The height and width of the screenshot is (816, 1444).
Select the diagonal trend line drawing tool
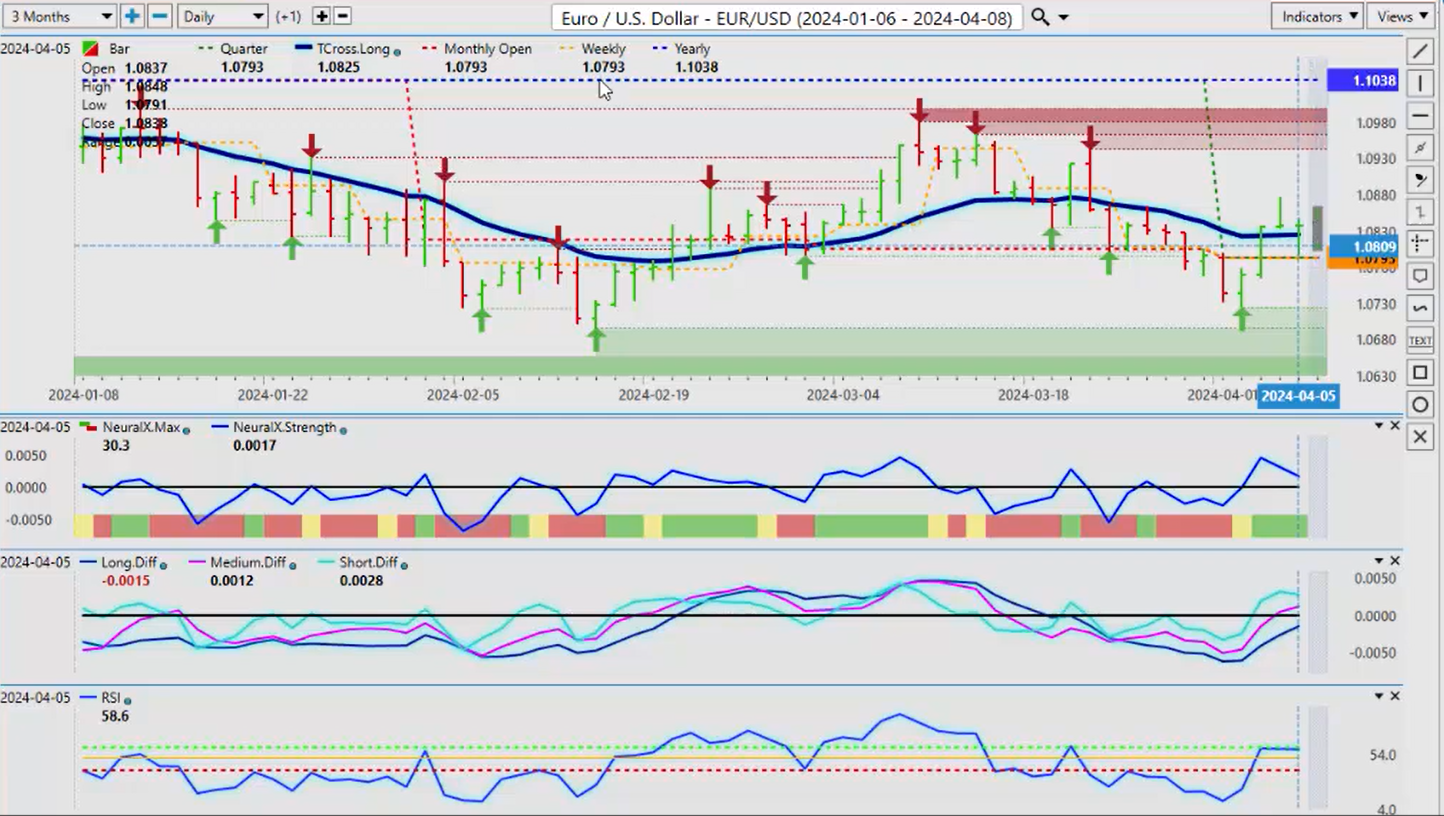click(x=1420, y=51)
